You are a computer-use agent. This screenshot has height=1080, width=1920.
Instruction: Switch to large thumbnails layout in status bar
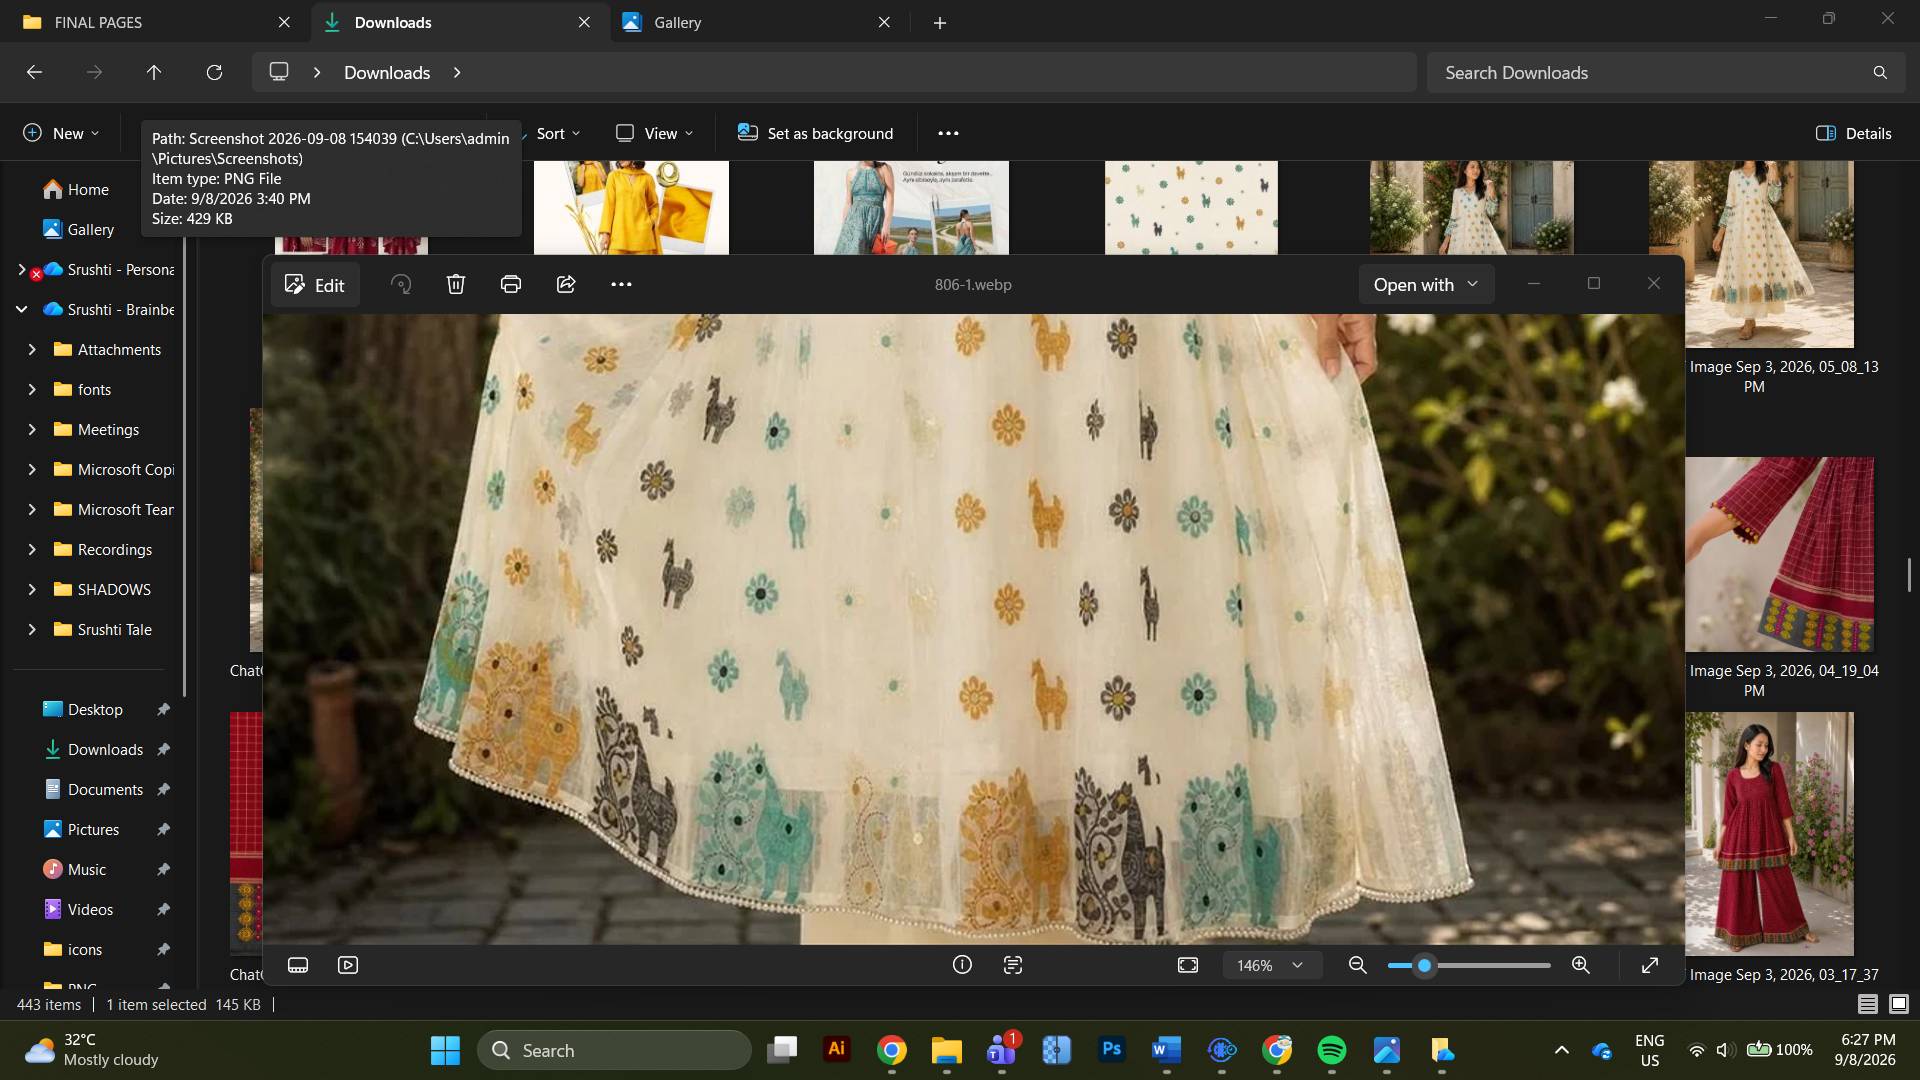tap(1899, 1004)
